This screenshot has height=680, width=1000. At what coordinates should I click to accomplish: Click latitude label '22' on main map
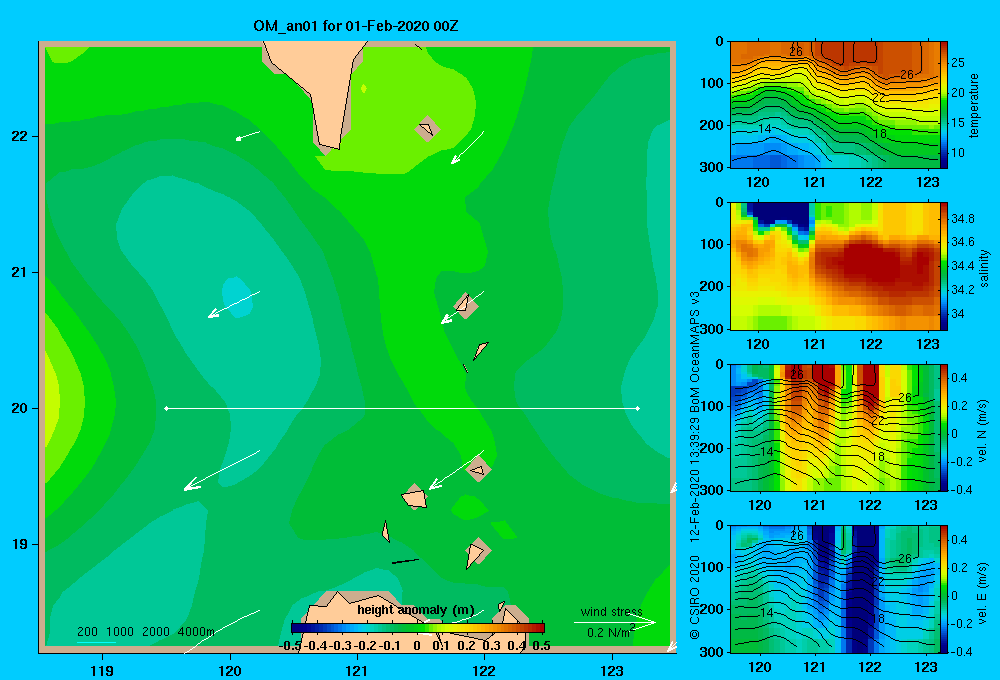[20, 136]
